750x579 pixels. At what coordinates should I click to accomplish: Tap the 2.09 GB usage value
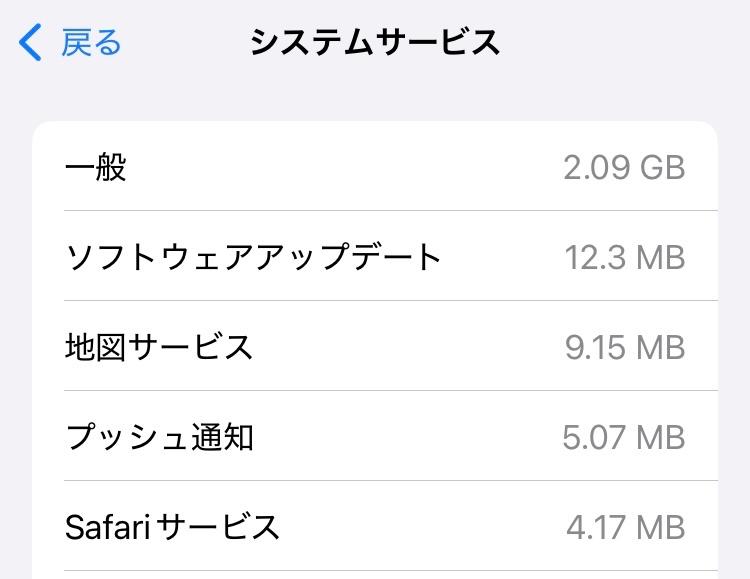click(624, 167)
